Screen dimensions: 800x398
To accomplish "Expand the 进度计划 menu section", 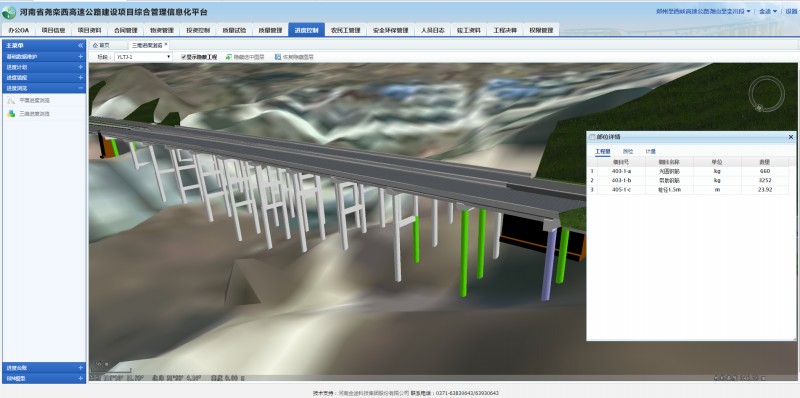I will [81, 67].
